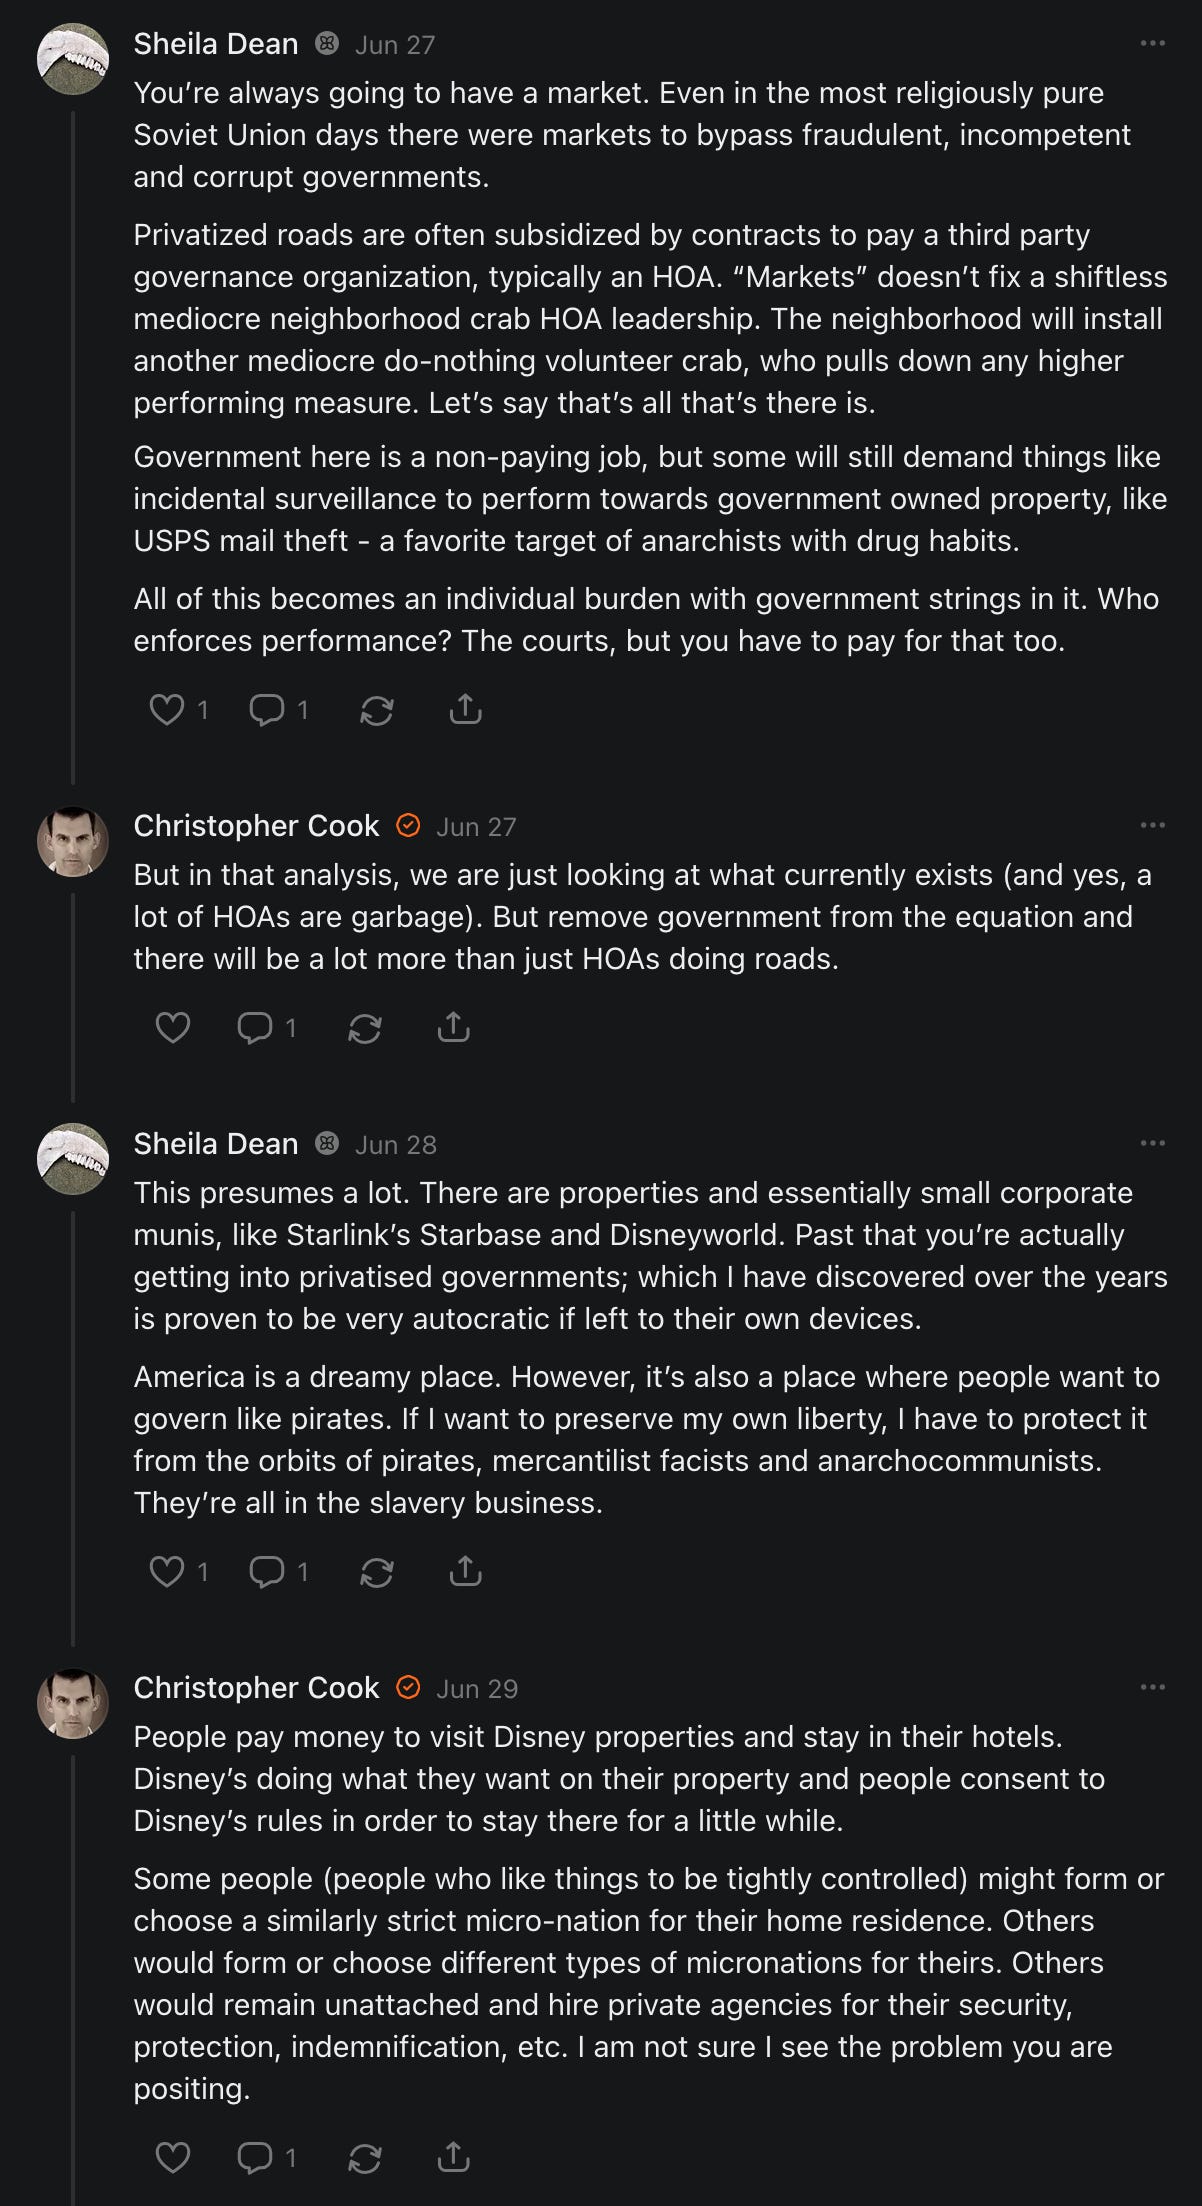Open Christopher Cook's profile name on Jun 29 comment
Viewport: 1202px width, 2206px height.
pyautogui.click(x=256, y=1688)
